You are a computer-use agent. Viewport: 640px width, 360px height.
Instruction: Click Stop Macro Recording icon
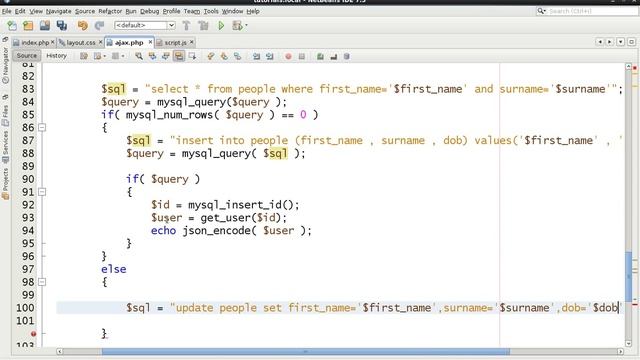click(302, 56)
